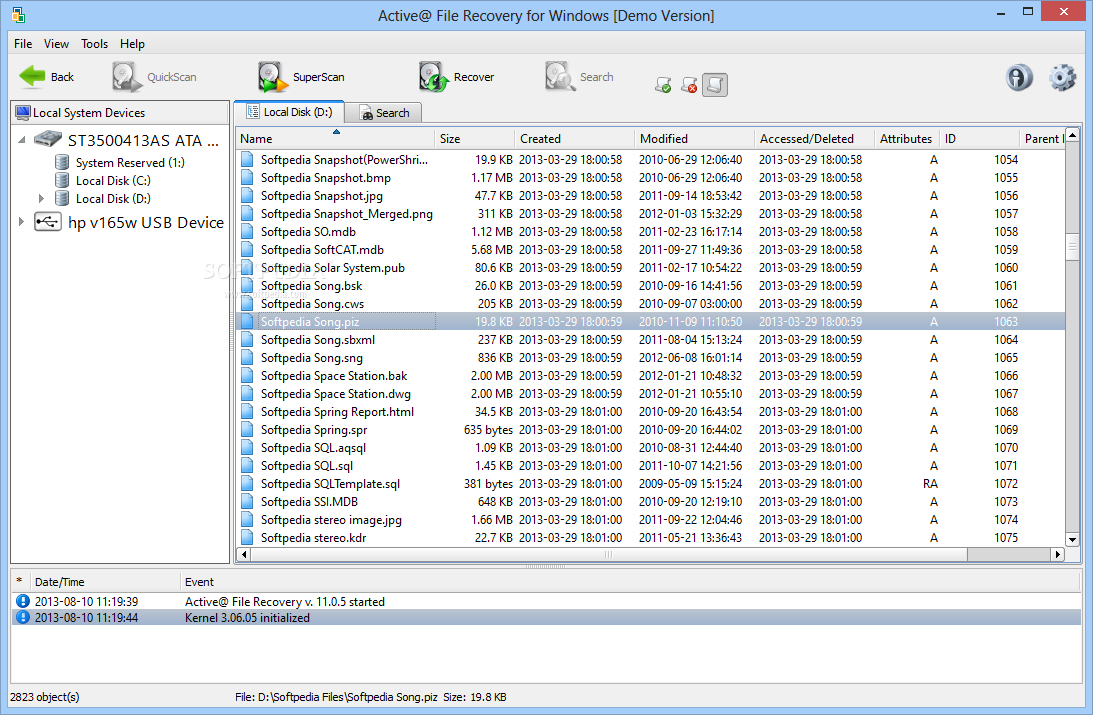
Task: Click the file list scroll down arrow
Action: [x=1072, y=539]
